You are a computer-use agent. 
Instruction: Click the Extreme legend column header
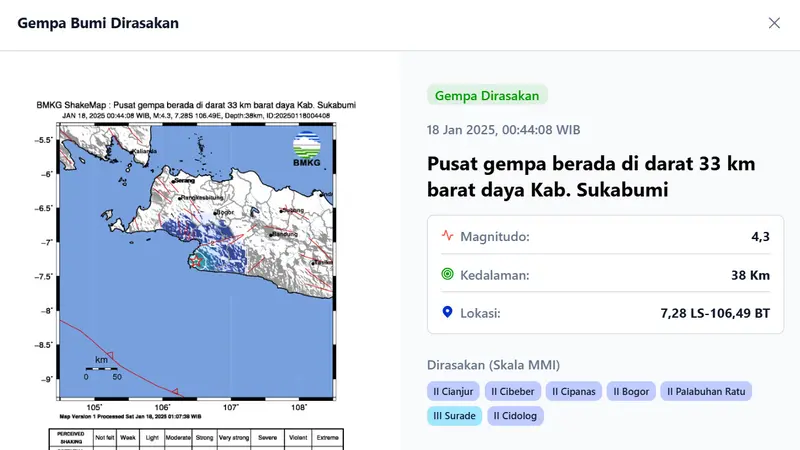[x=327, y=438]
